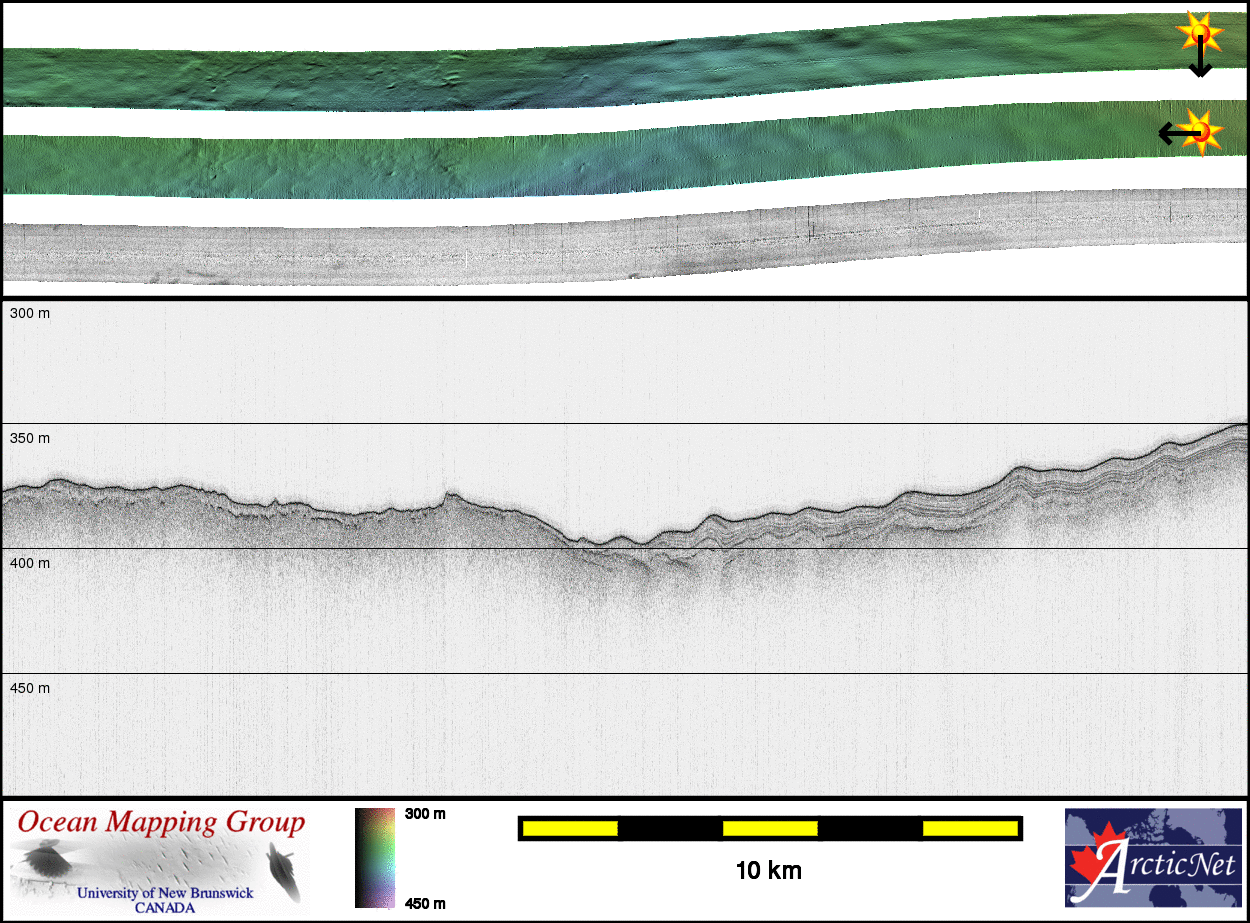
Task: Click the 450 m label beside the color legend
Action: [424, 904]
